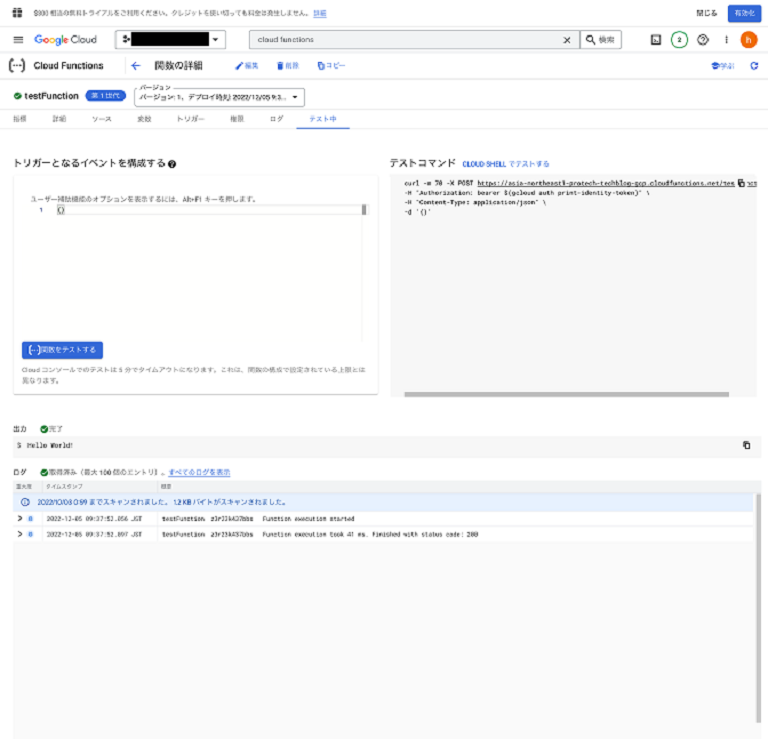
Task: Switch to the trigger tab
Action: coord(191,119)
